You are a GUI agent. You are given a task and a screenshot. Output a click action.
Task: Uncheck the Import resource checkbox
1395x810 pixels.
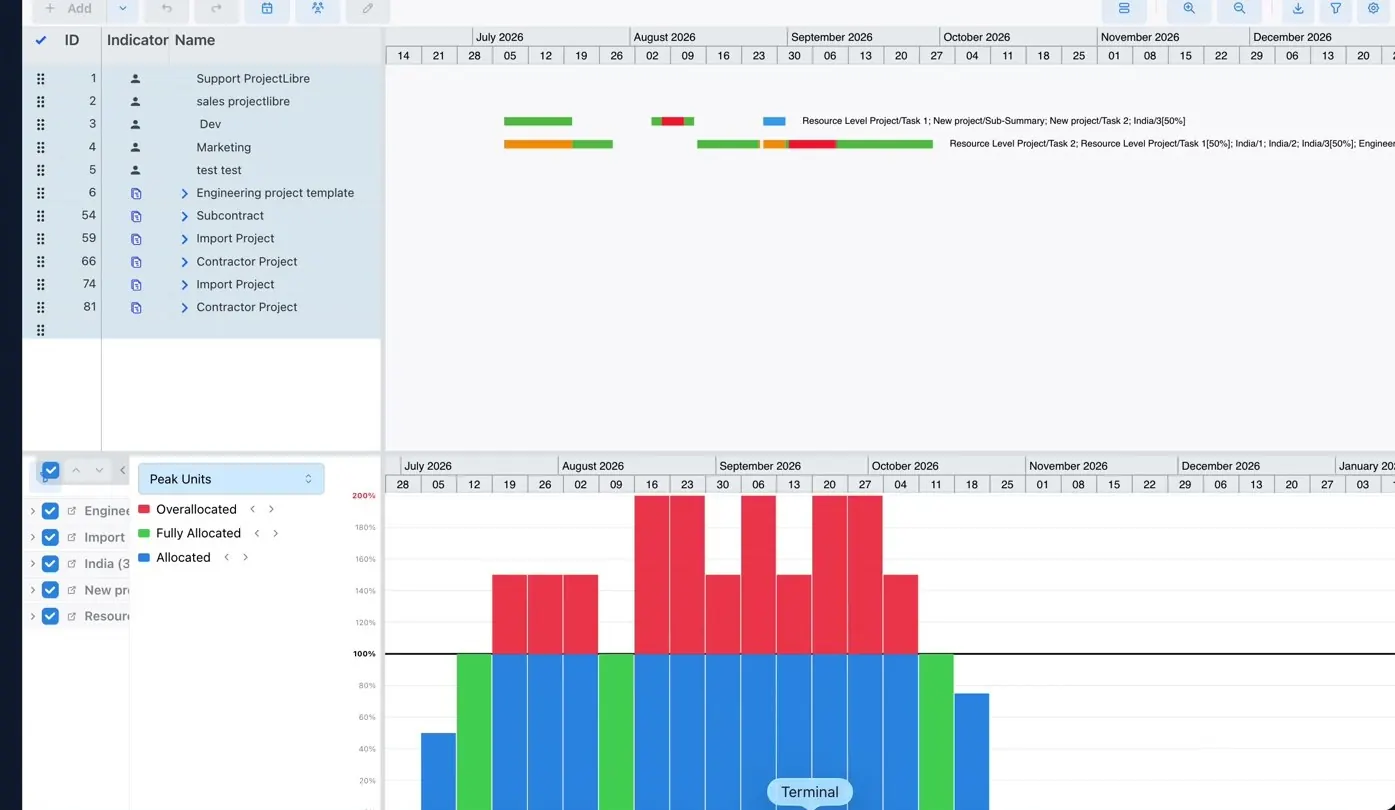[x=50, y=537]
